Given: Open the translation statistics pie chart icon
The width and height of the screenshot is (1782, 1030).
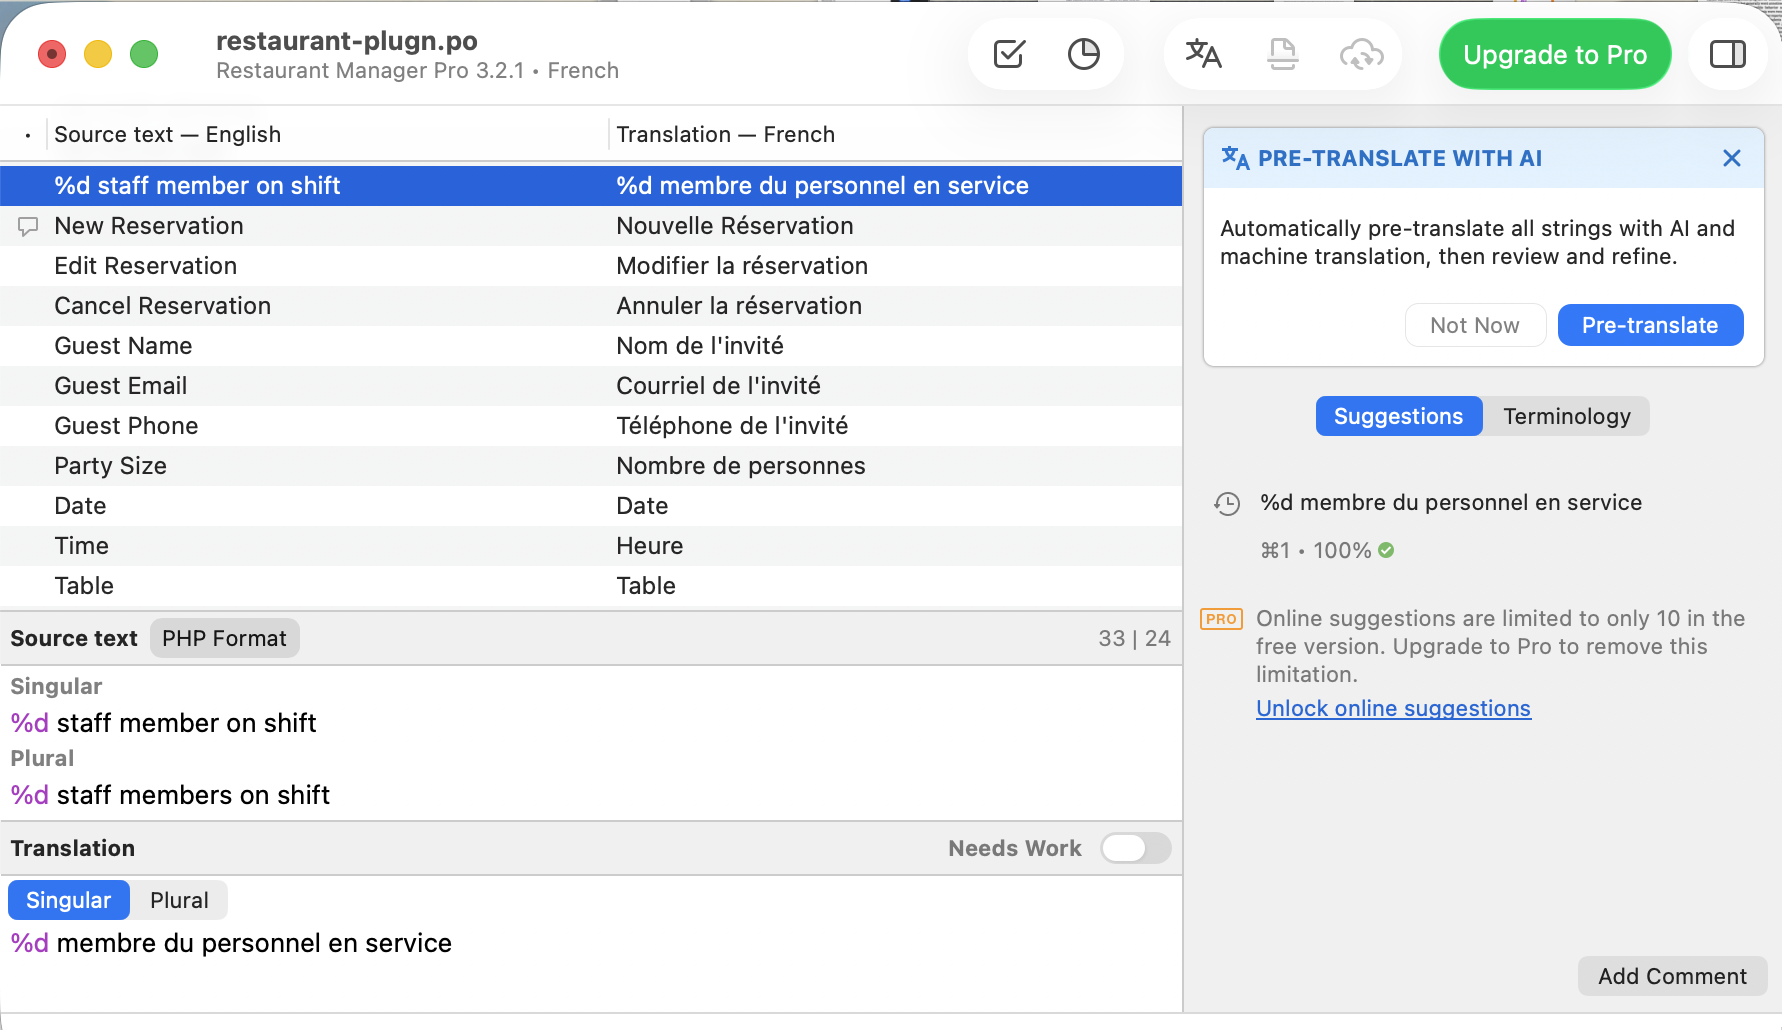Looking at the screenshot, I should (x=1083, y=54).
